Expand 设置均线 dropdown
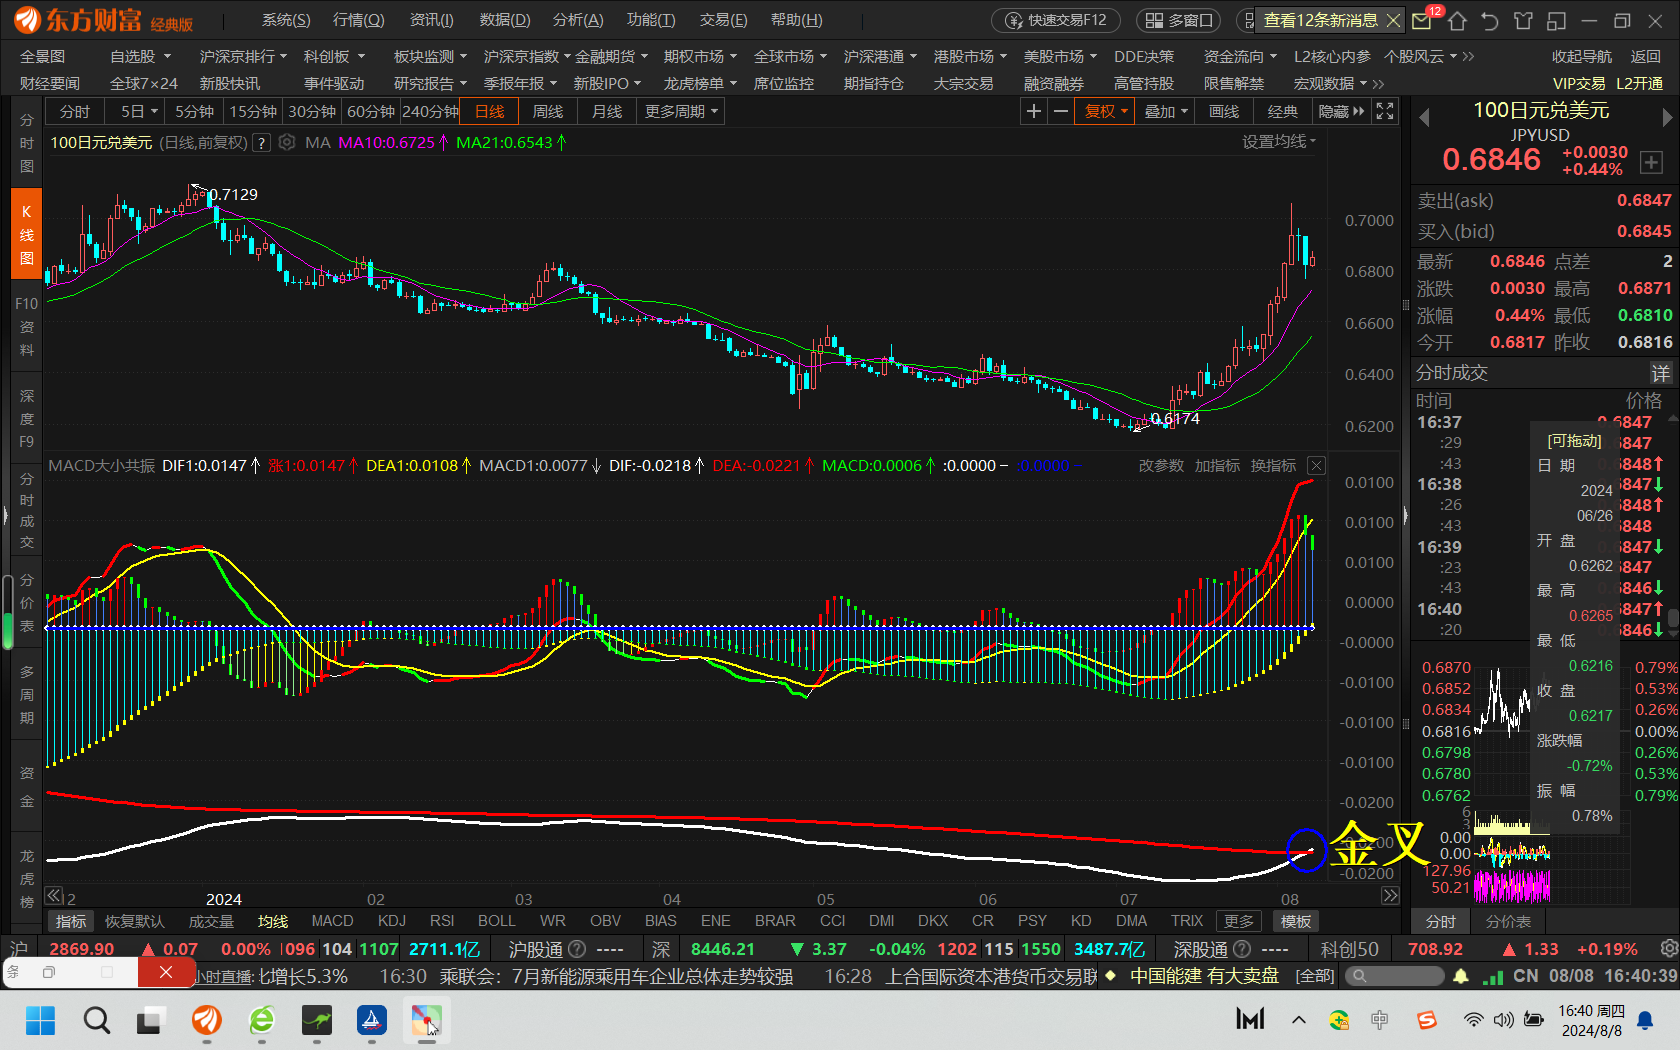The height and width of the screenshot is (1050, 1680). tap(1279, 141)
